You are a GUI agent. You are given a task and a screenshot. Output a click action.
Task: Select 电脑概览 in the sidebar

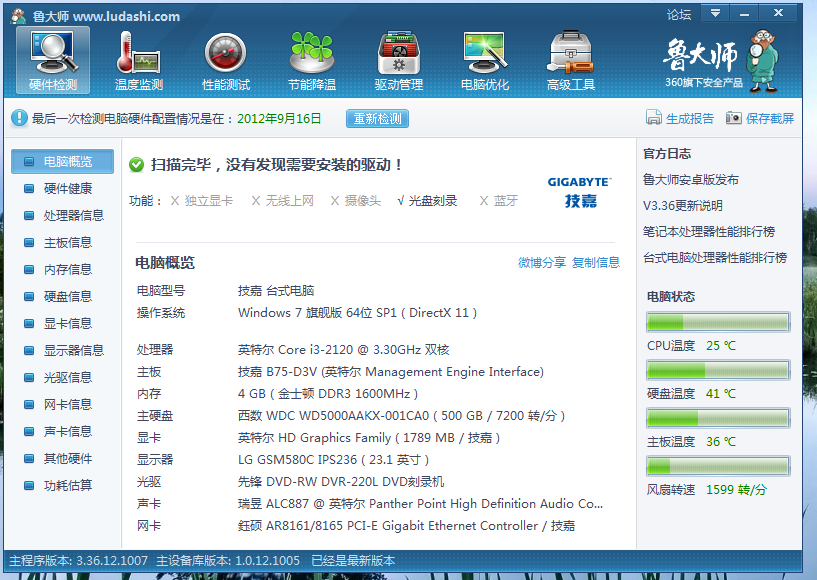point(63,162)
